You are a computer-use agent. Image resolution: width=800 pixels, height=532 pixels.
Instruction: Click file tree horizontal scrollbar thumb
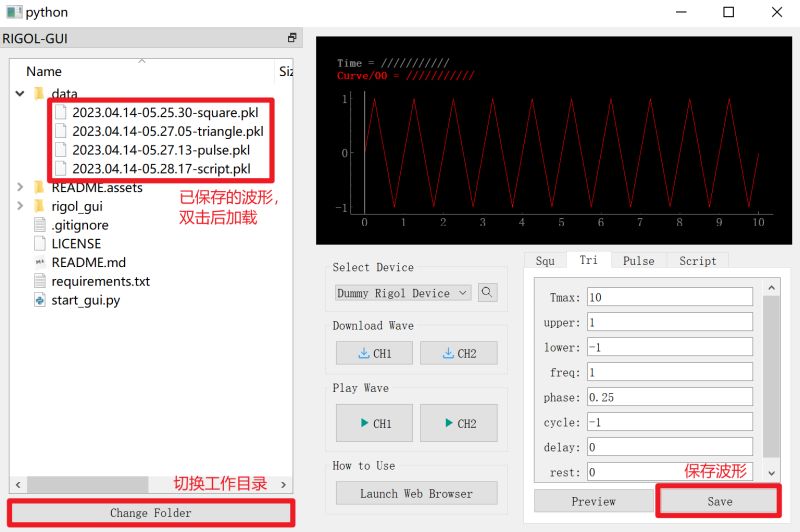coord(87,484)
